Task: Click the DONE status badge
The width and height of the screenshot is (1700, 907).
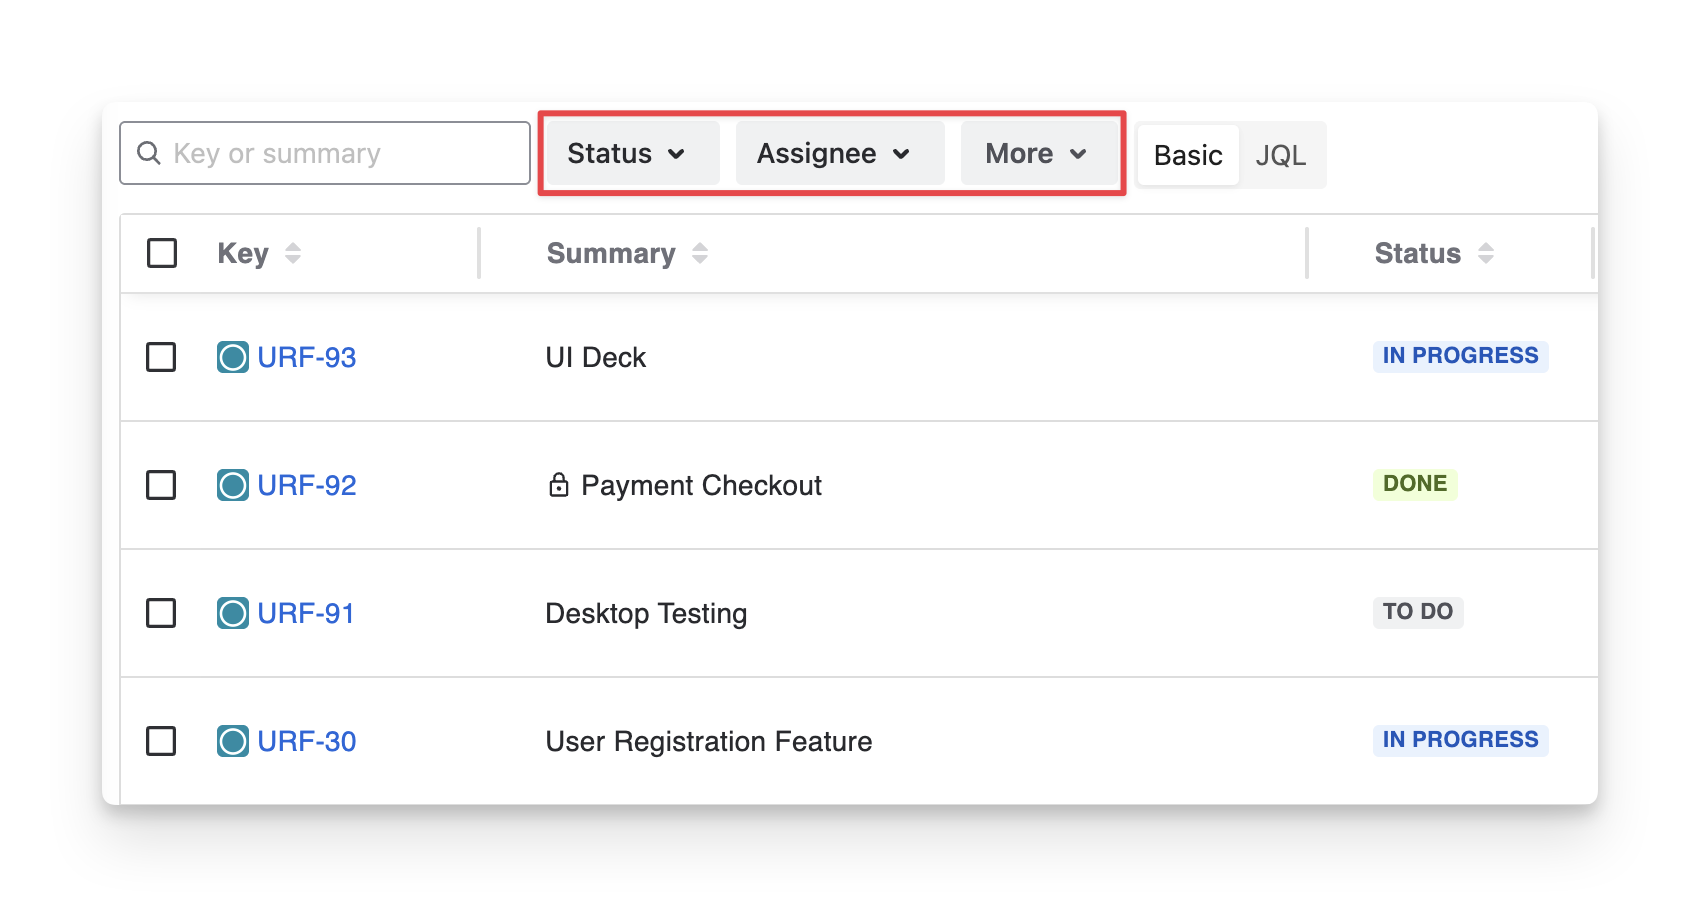Action: click(1414, 484)
